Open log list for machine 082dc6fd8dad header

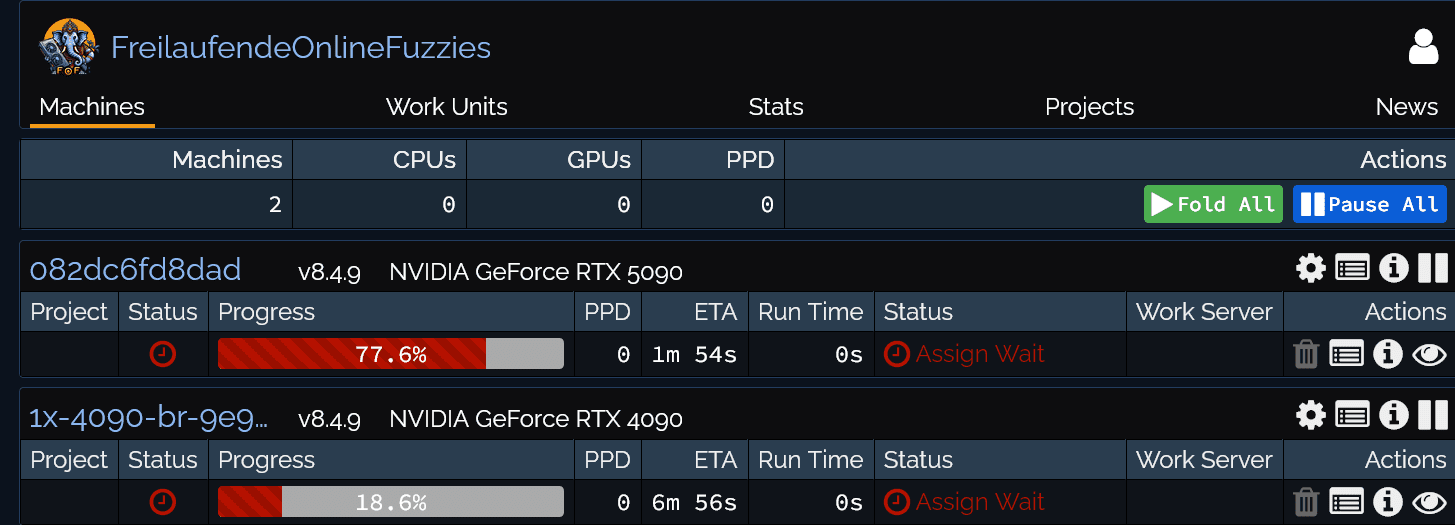[1352, 268]
